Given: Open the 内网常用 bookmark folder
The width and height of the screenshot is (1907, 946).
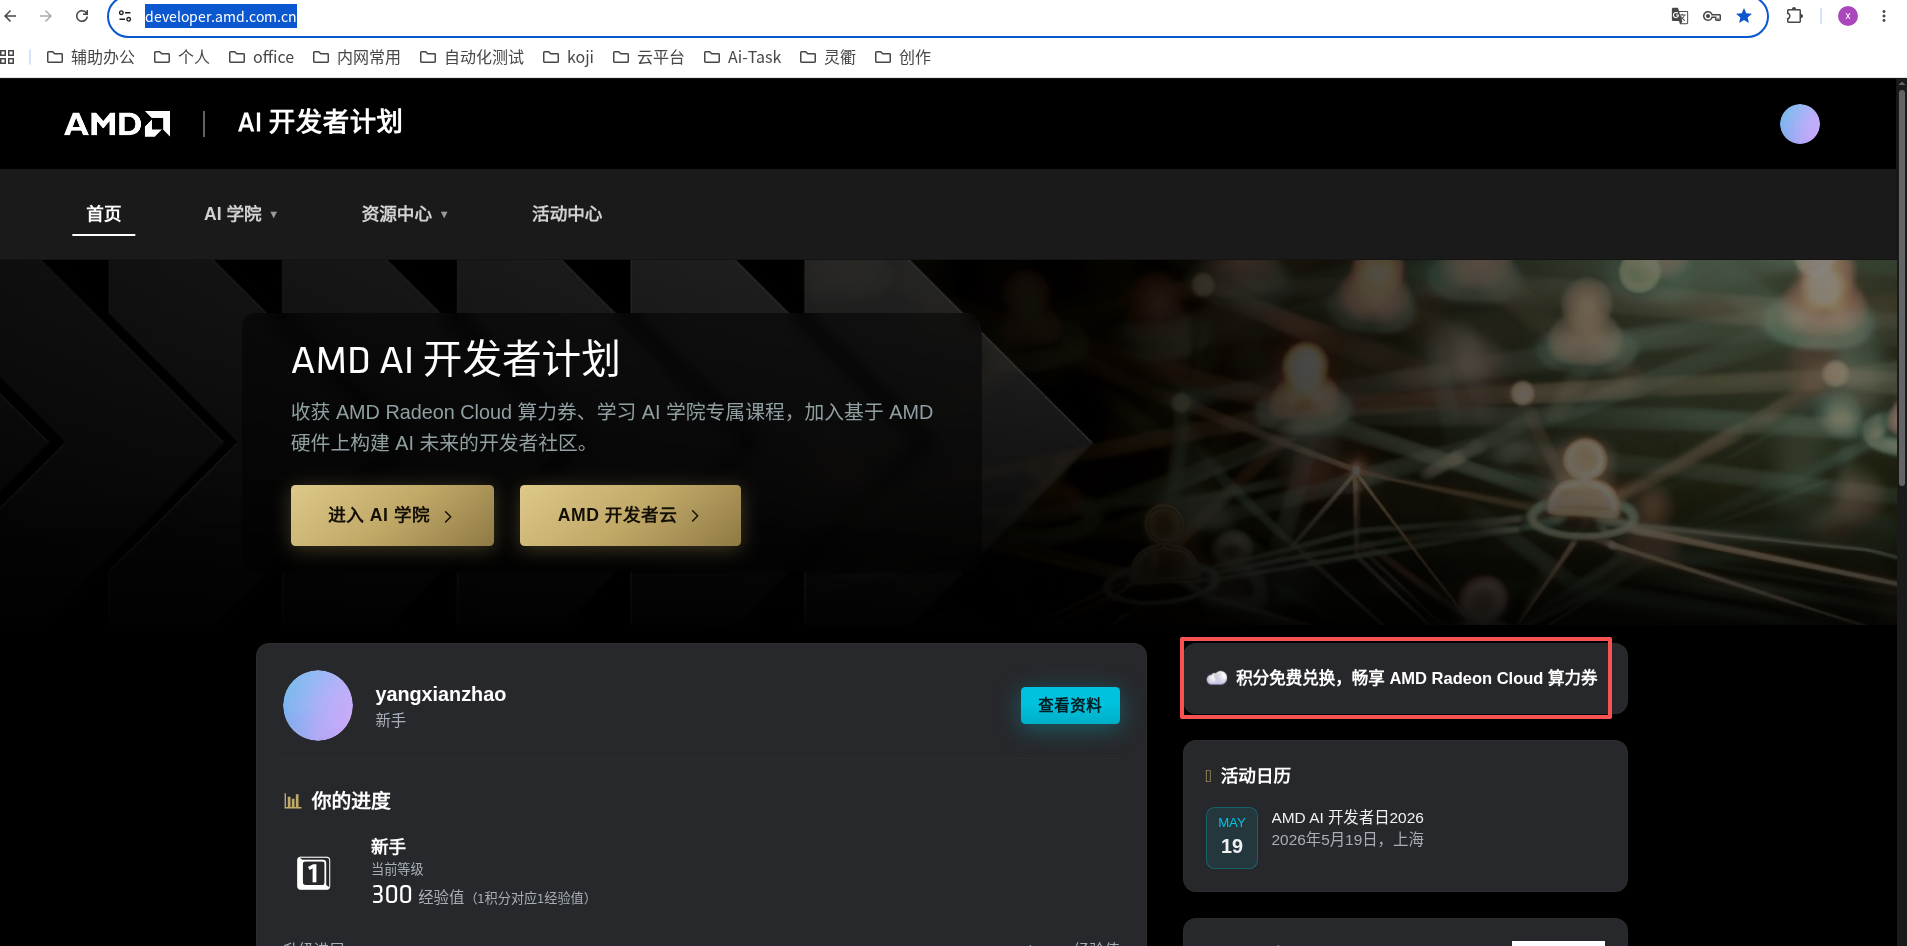Looking at the screenshot, I should pyautogui.click(x=357, y=57).
